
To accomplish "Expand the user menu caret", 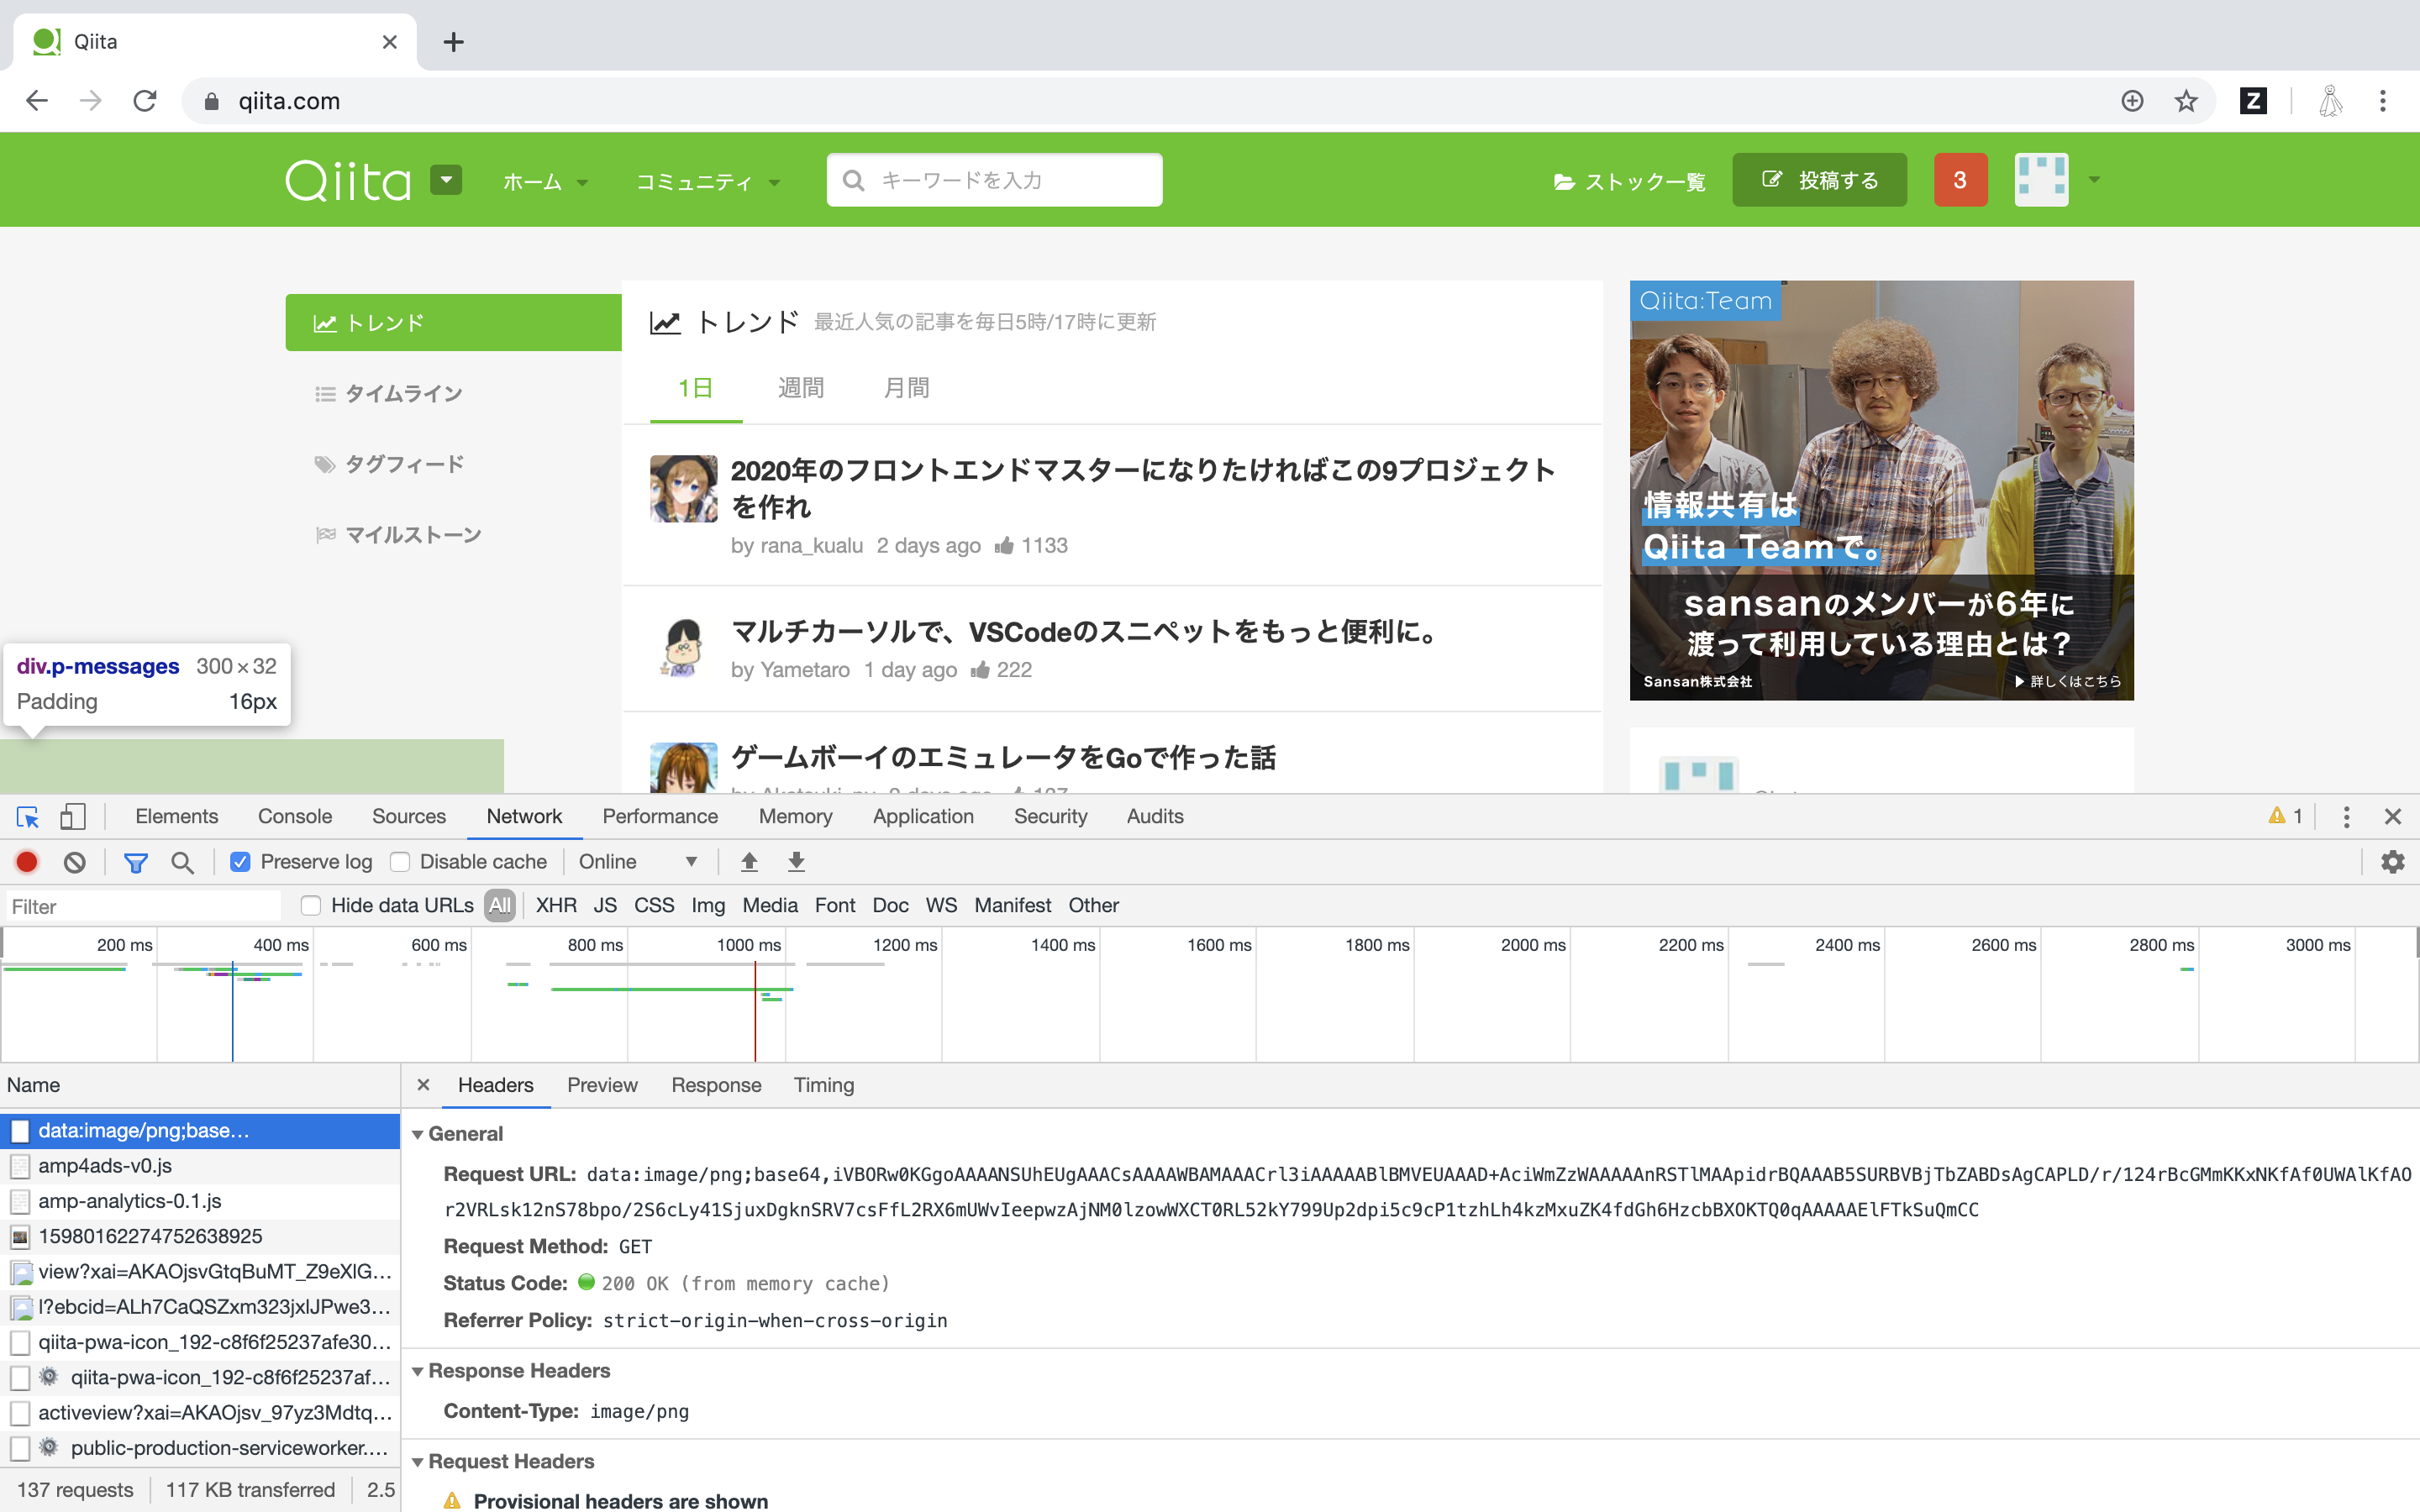I will coord(2094,181).
